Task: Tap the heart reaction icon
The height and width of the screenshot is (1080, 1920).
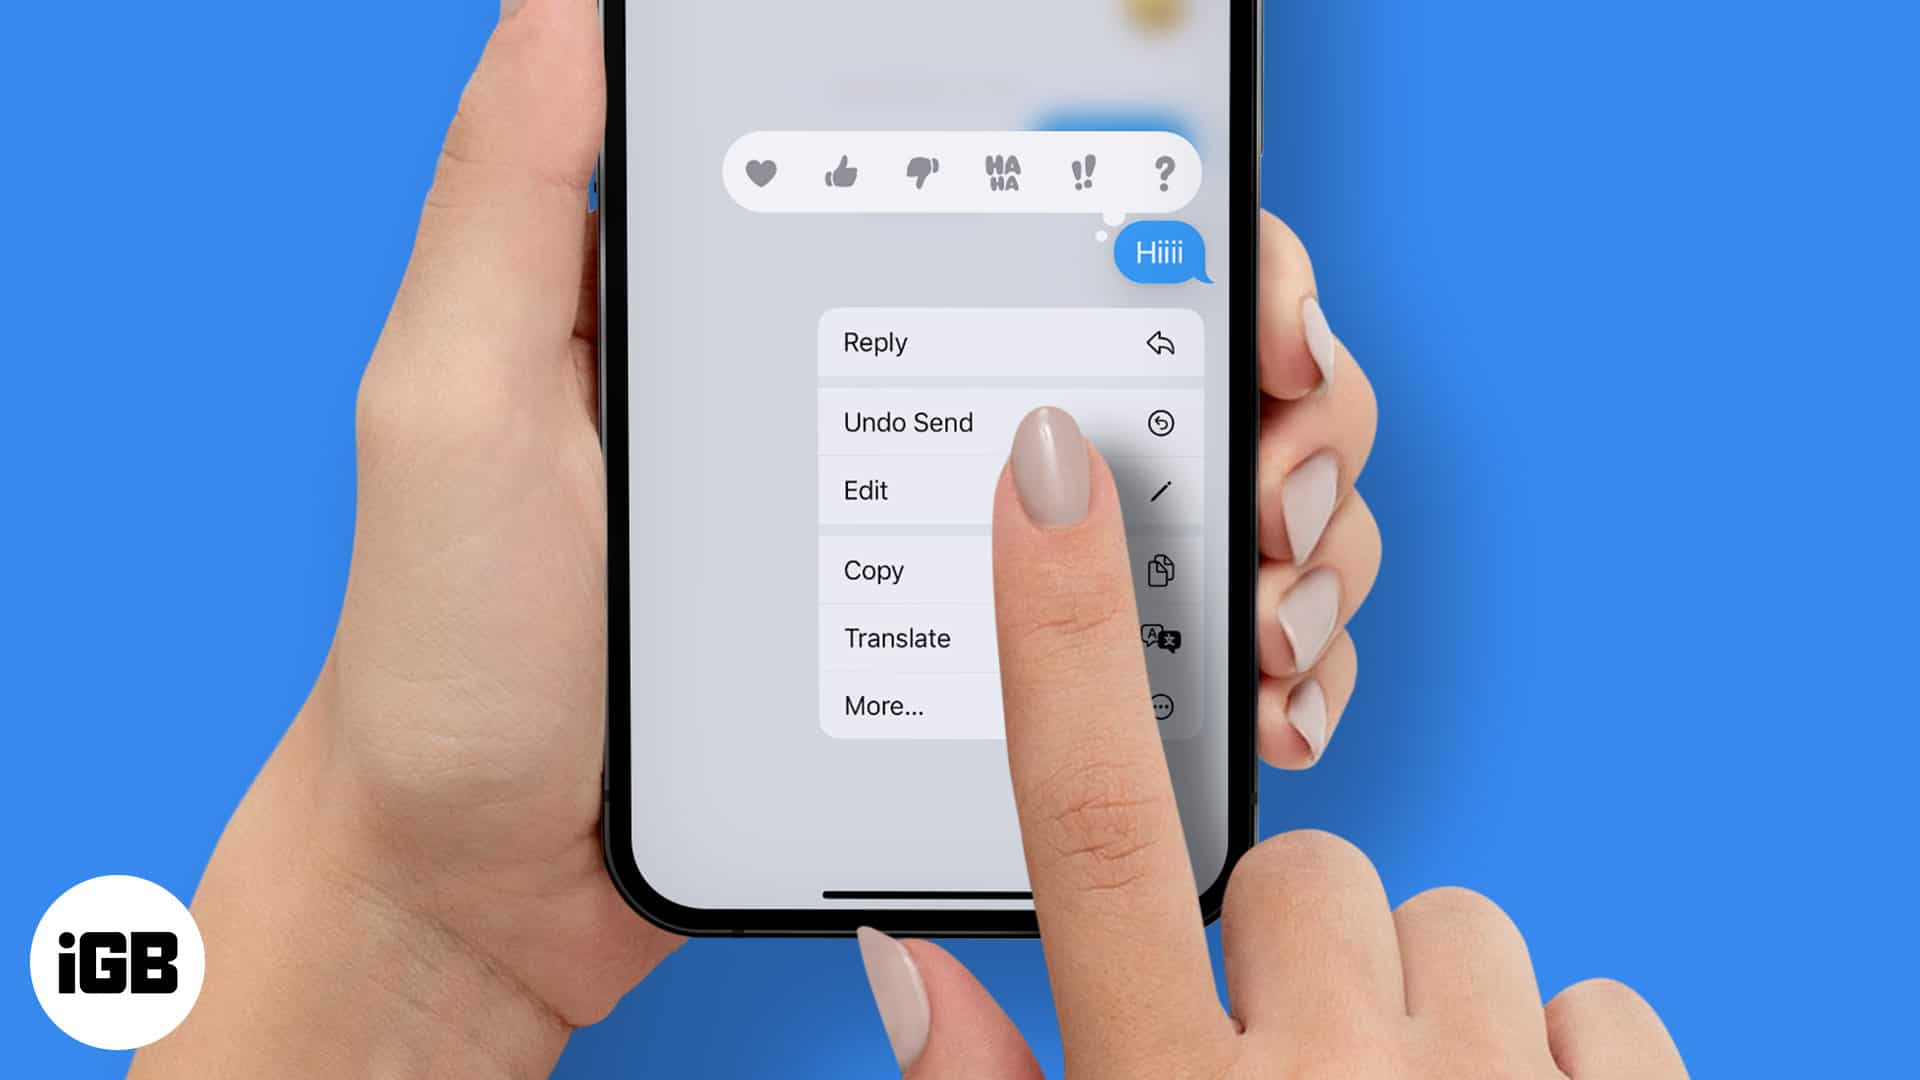Action: 761,173
